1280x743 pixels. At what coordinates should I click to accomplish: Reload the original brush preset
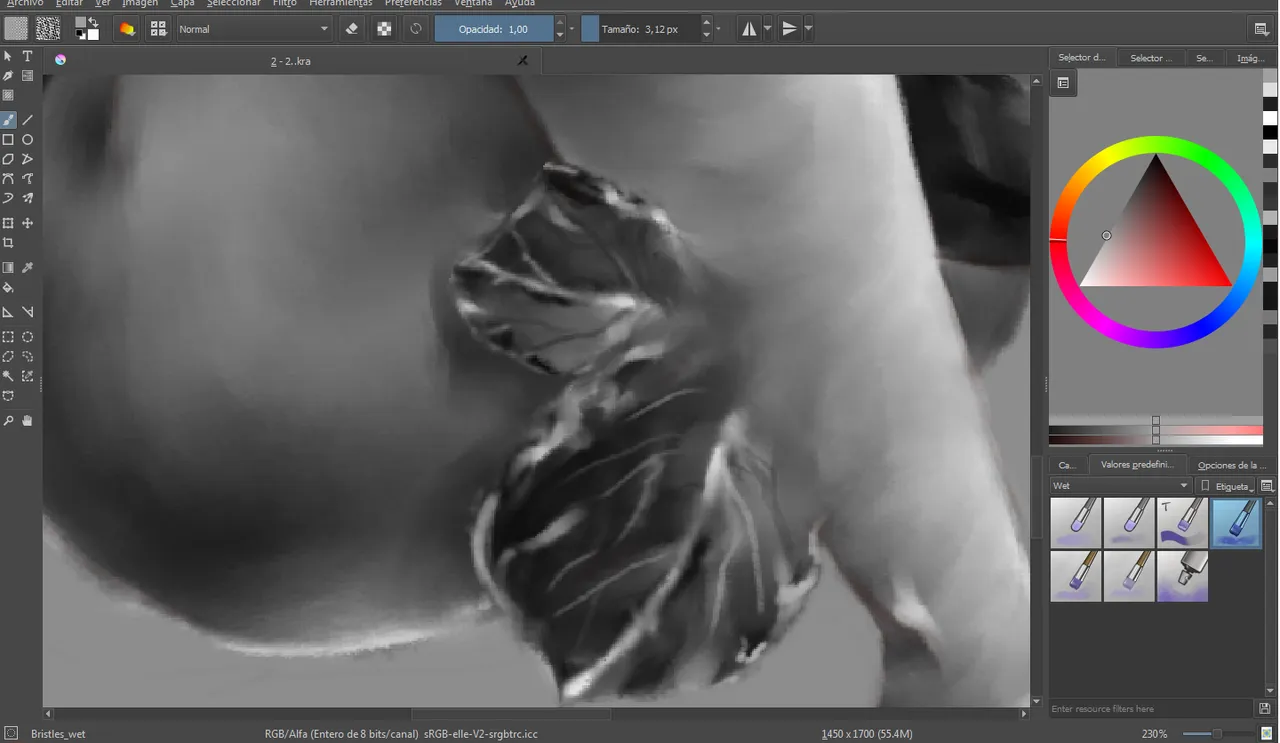coord(416,29)
